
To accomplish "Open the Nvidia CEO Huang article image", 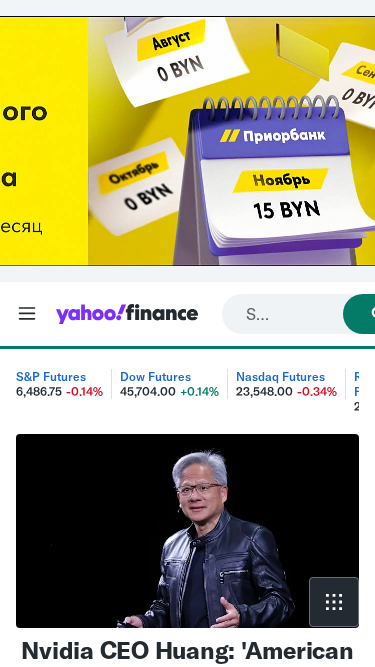I will 188,530.
